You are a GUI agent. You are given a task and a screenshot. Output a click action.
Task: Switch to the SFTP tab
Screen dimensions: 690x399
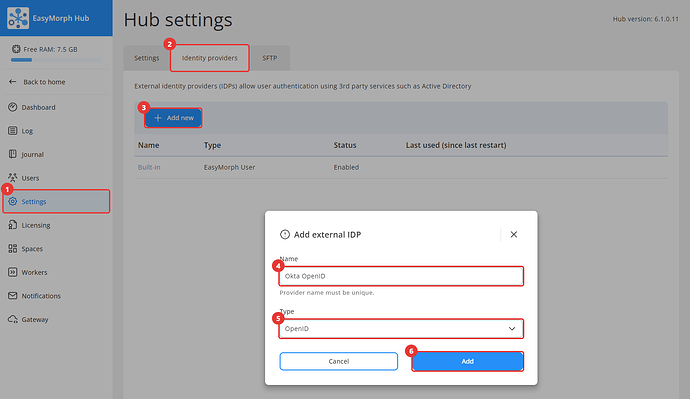(270, 58)
